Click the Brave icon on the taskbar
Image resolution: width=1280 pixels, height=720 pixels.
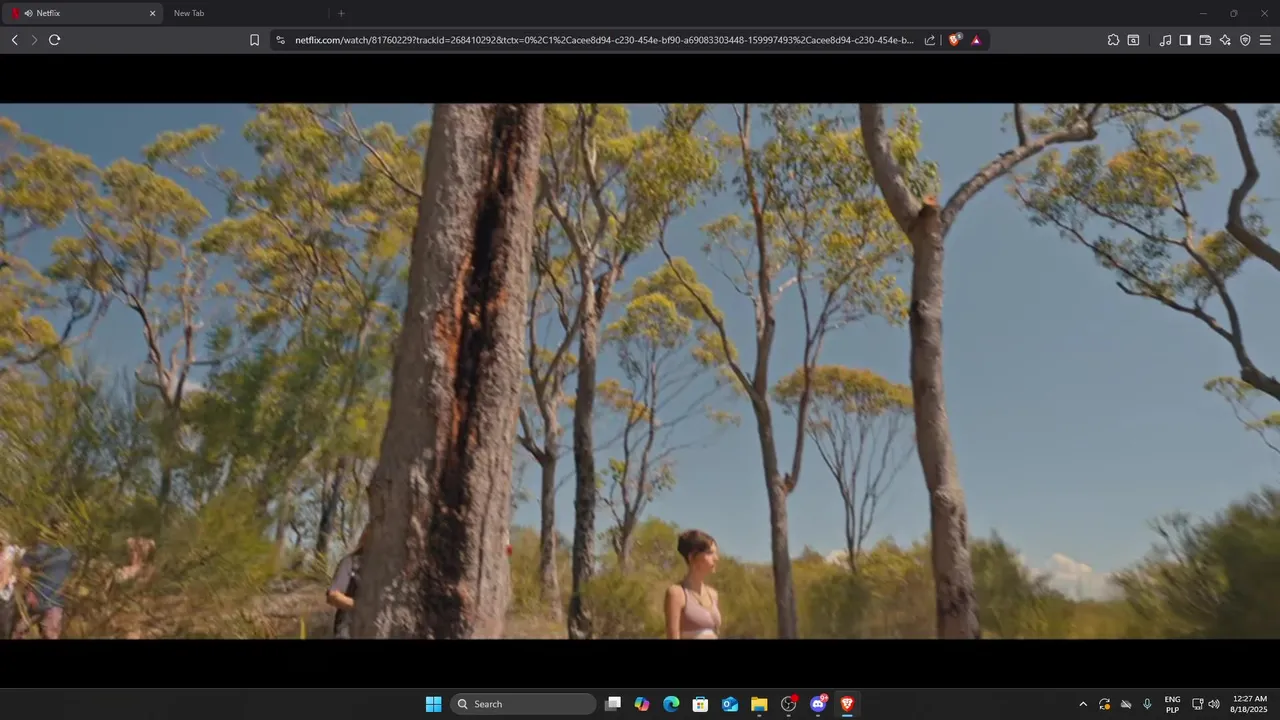click(x=847, y=704)
